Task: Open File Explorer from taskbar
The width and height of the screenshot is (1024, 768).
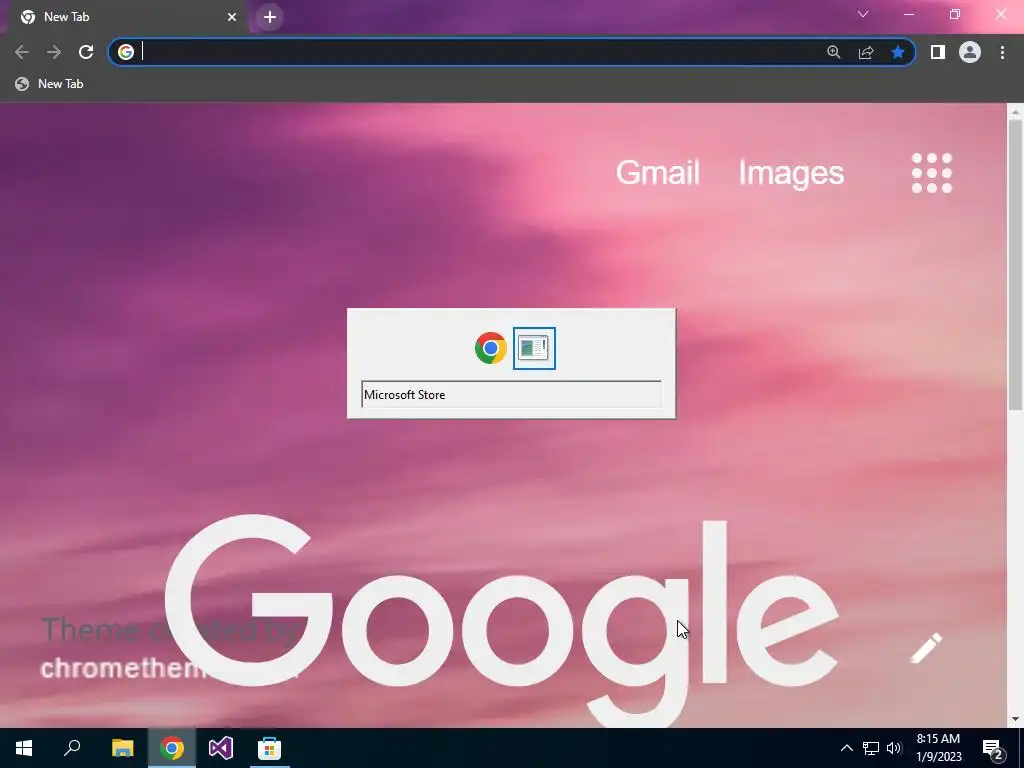Action: tap(122, 748)
